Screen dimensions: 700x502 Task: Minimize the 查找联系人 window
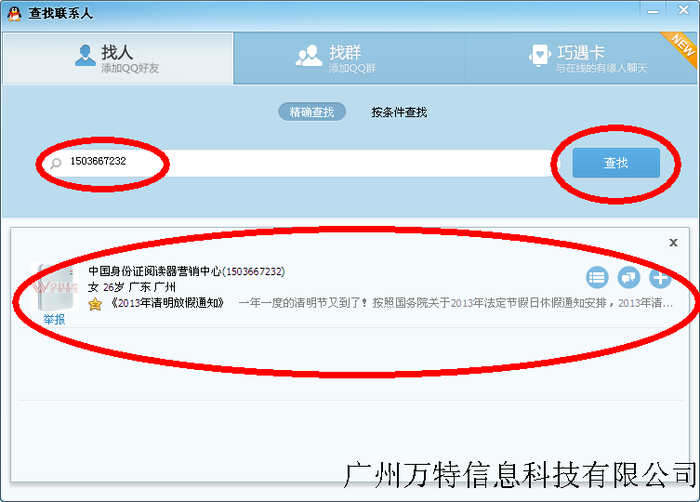[x=653, y=11]
